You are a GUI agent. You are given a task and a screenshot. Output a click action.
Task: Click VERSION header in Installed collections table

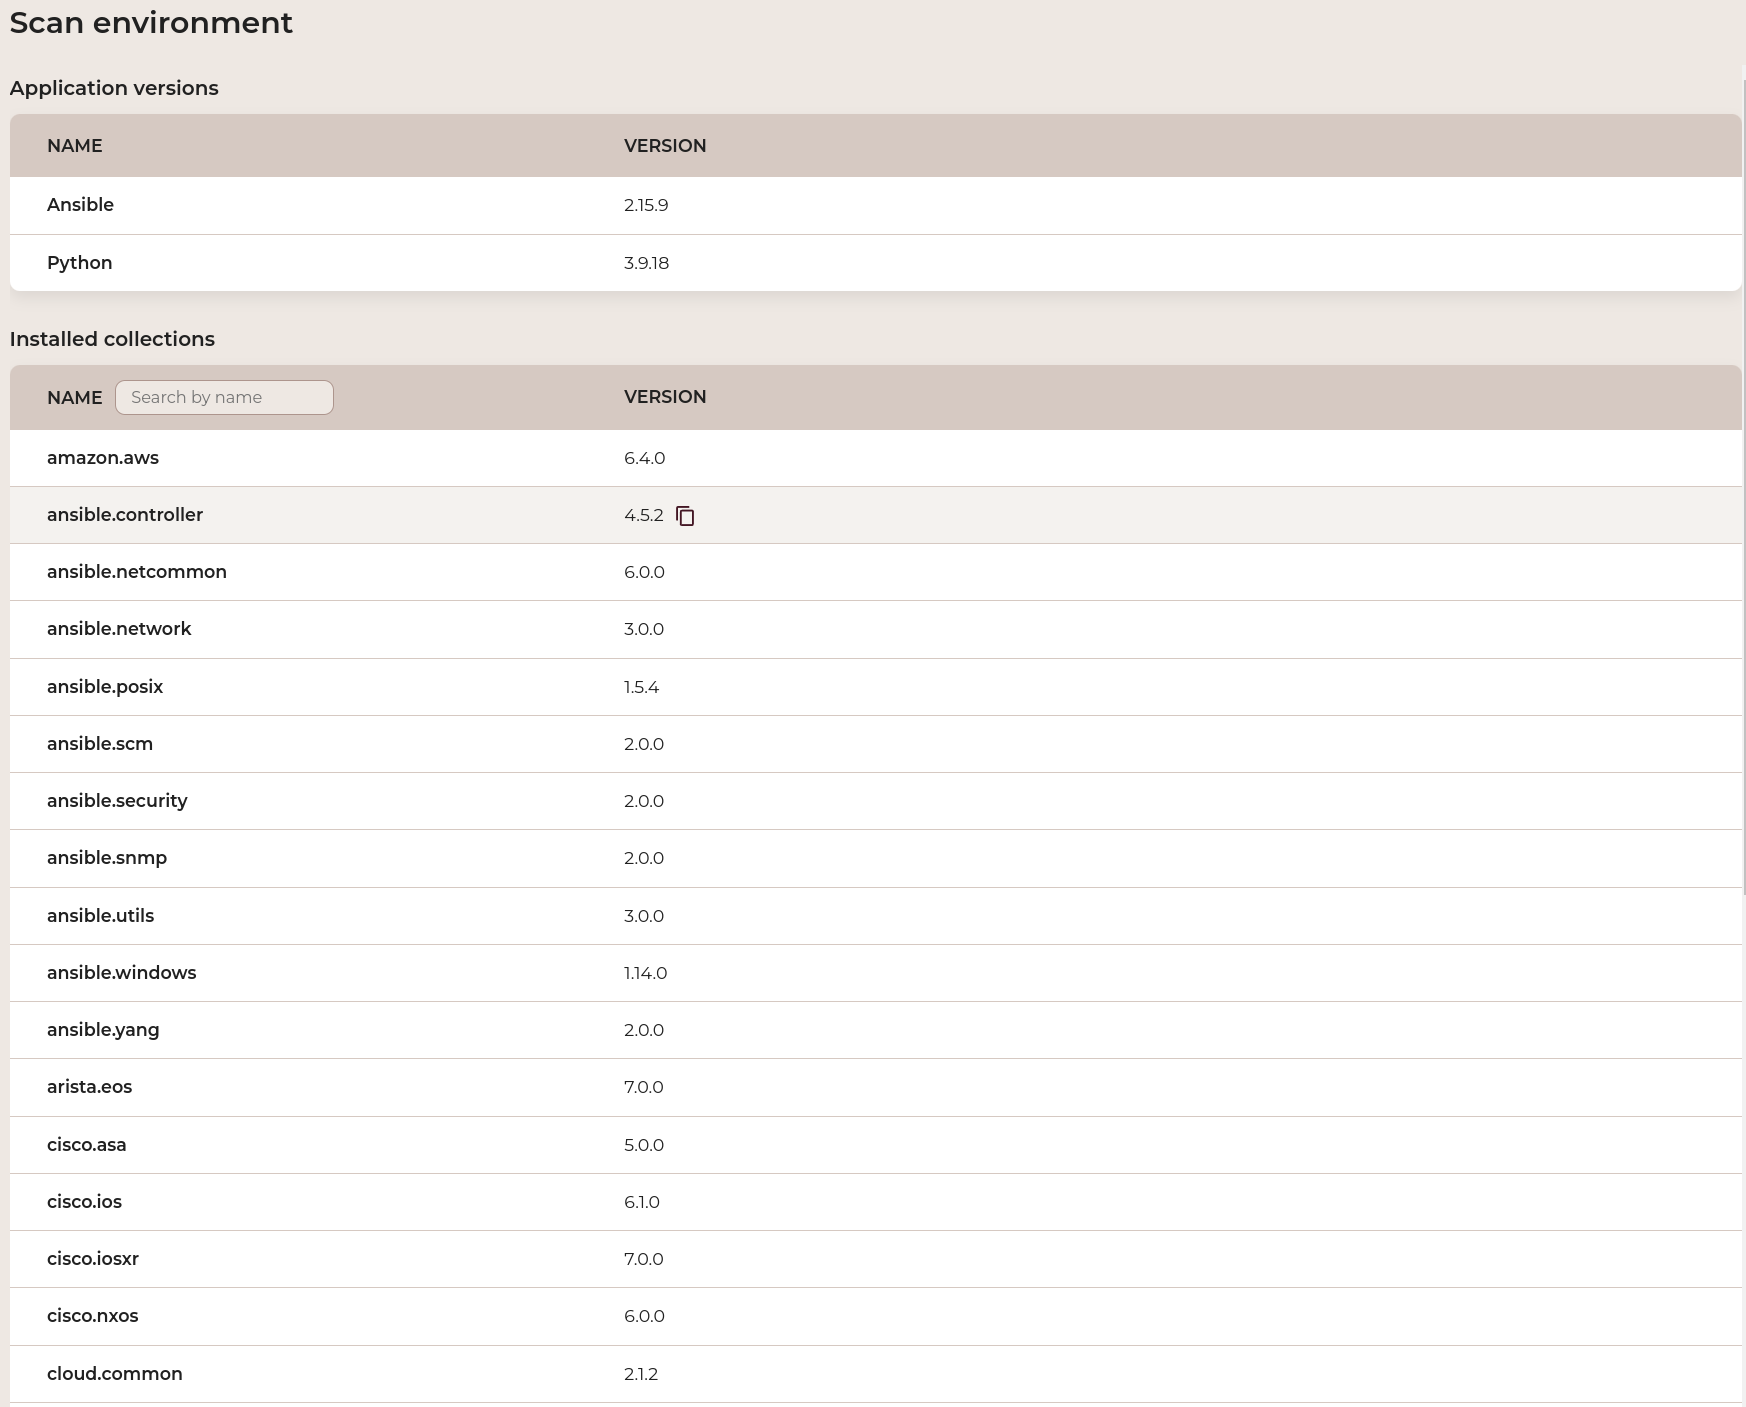[x=665, y=397]
